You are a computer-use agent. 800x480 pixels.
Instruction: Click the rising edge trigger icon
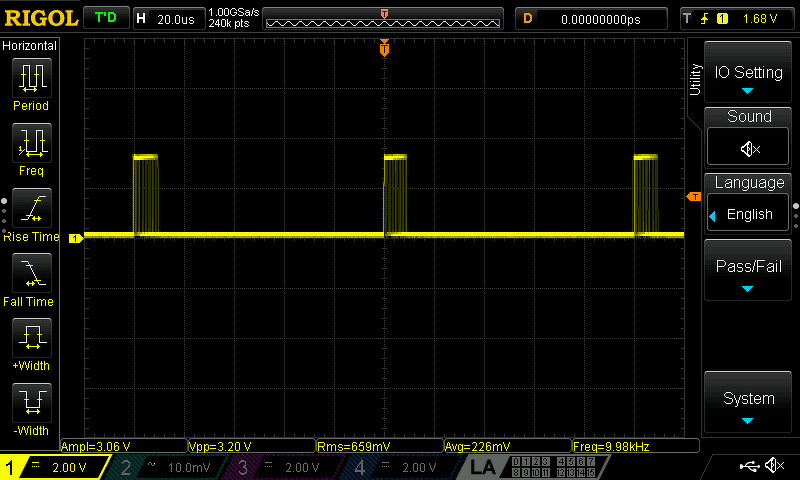704,19
